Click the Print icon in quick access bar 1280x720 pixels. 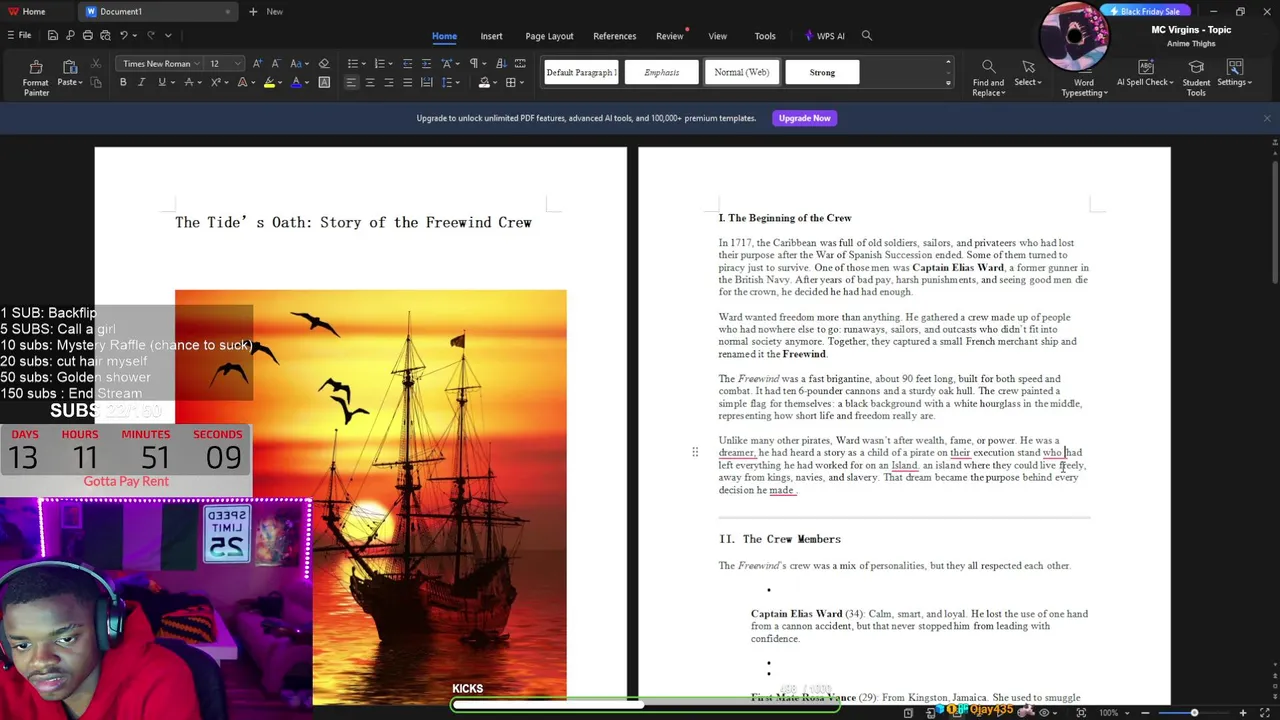coord(88,35)
